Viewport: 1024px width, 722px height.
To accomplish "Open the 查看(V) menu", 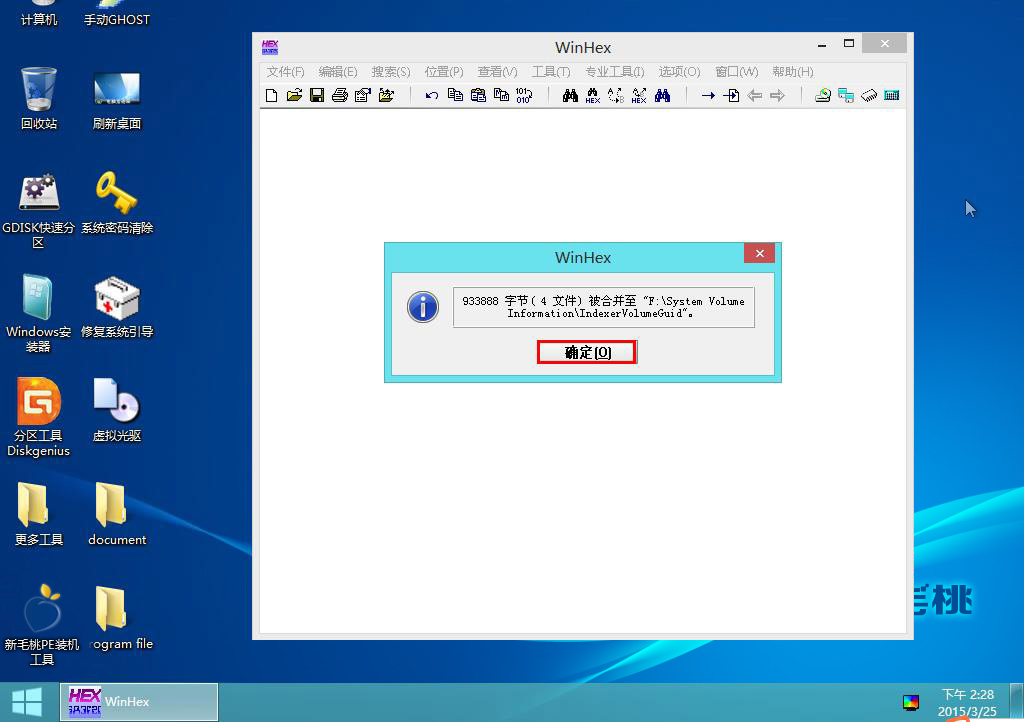I will [497, 72].
